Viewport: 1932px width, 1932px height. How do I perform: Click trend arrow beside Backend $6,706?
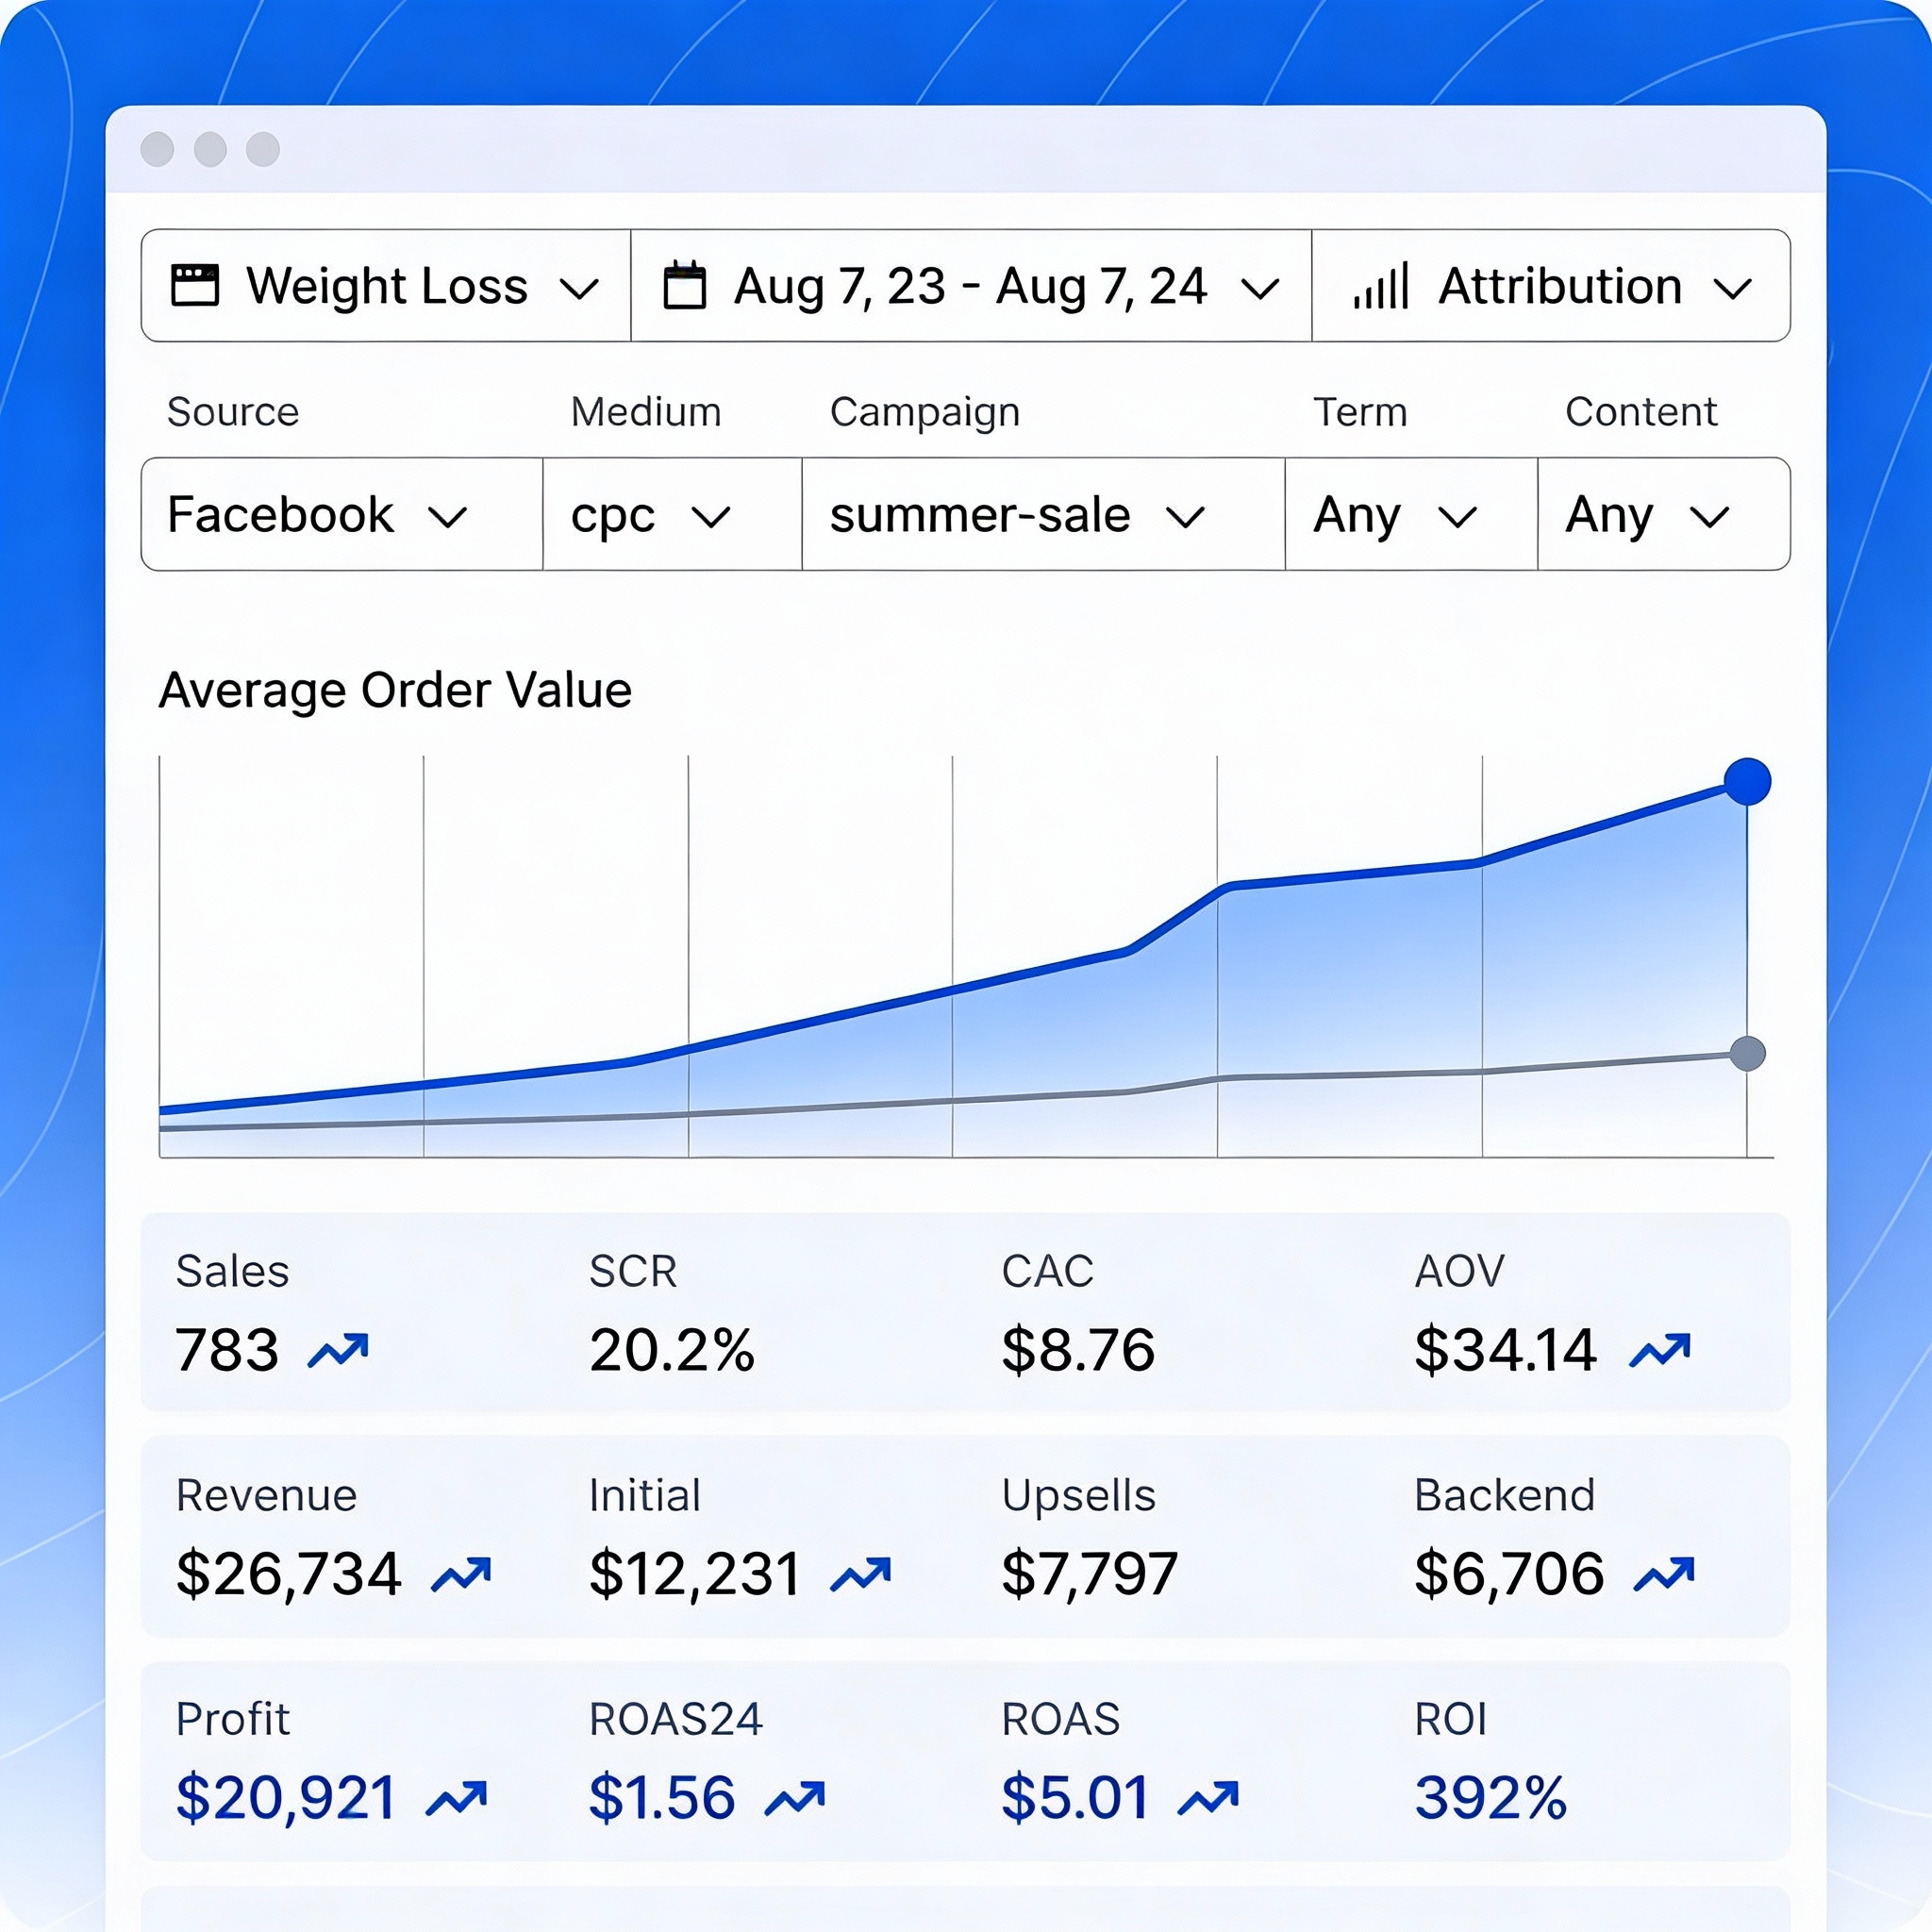(1664, 1574)
